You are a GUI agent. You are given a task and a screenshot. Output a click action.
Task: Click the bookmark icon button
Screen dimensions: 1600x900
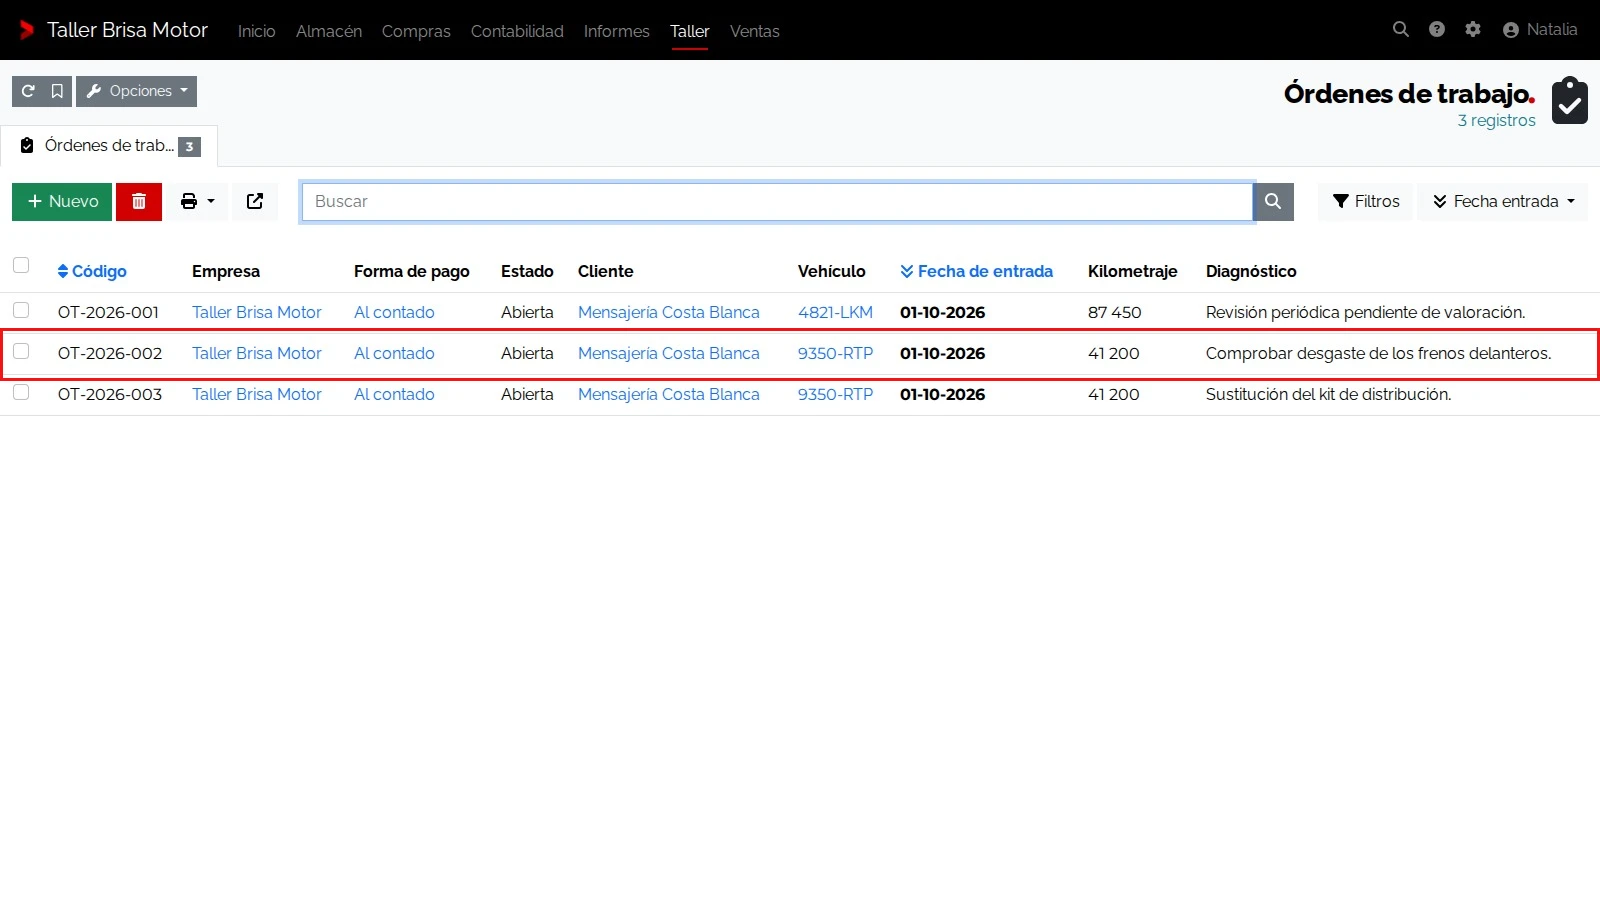57,91
